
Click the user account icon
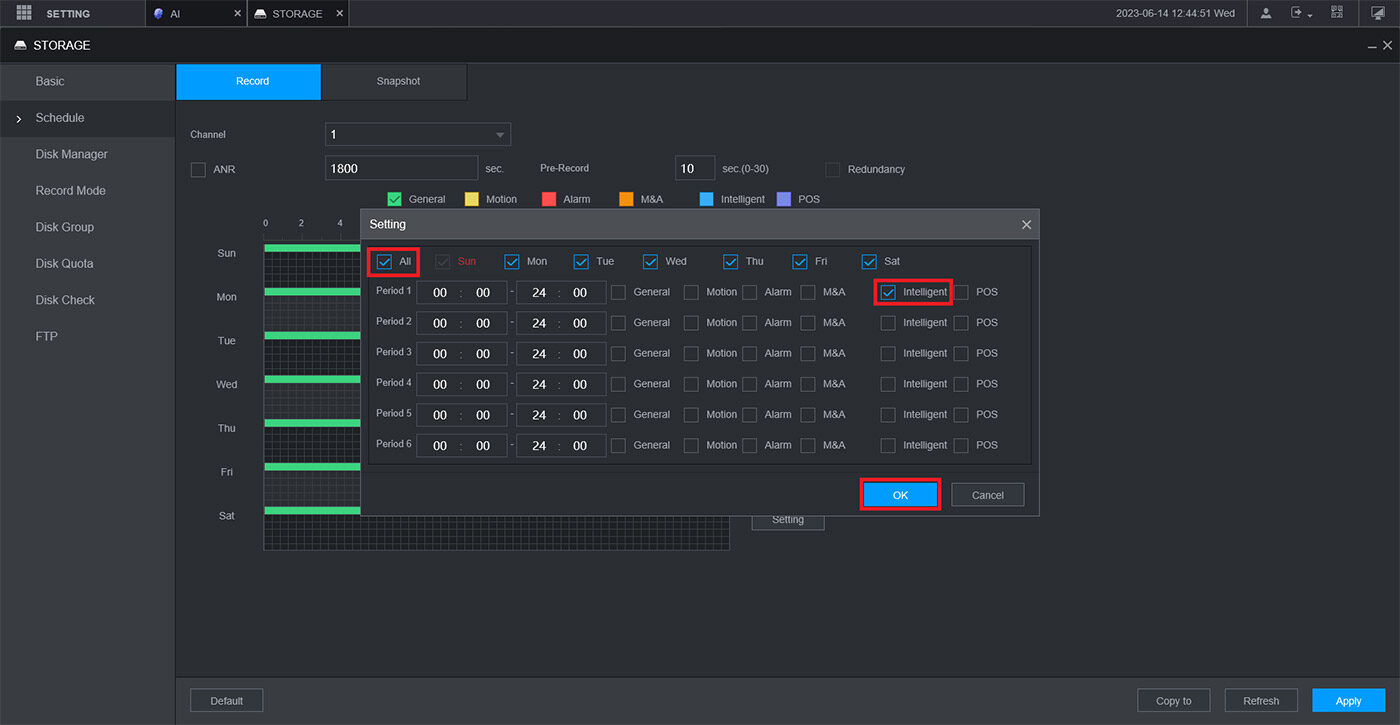pos(1266,13)
